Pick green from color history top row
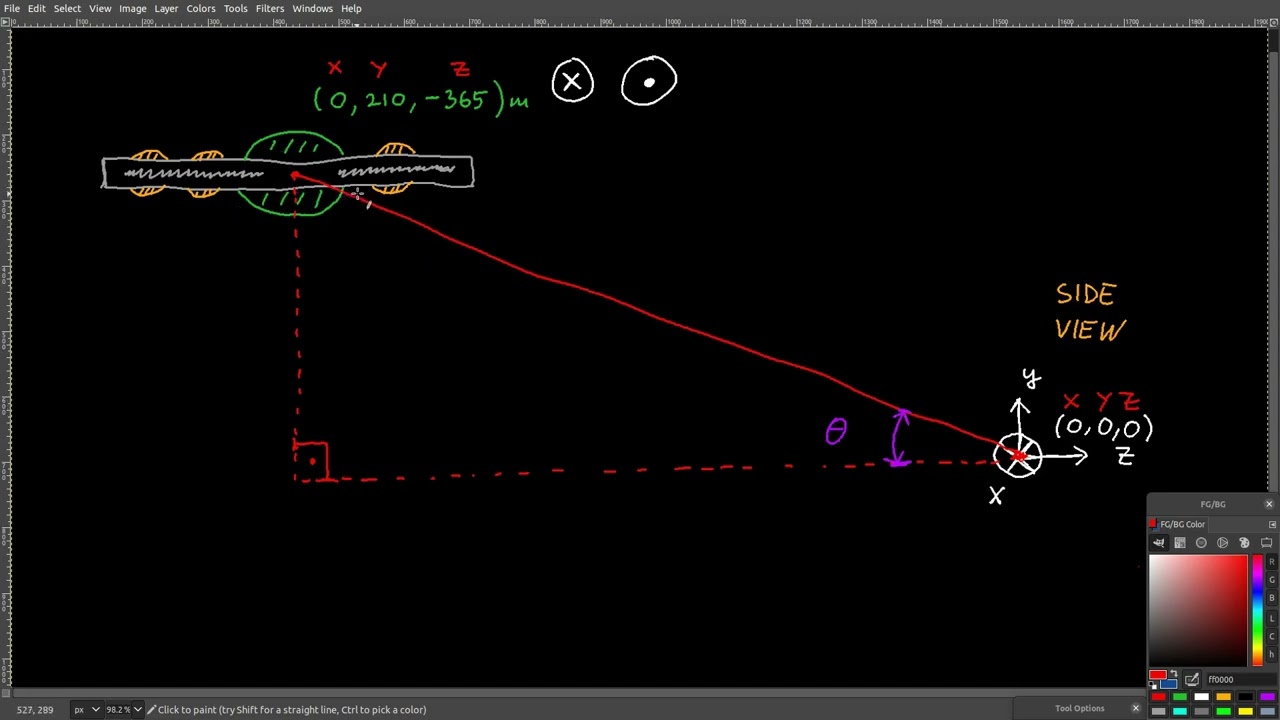This screenshot has height=720, width=1280. [x=1180, y=697]
